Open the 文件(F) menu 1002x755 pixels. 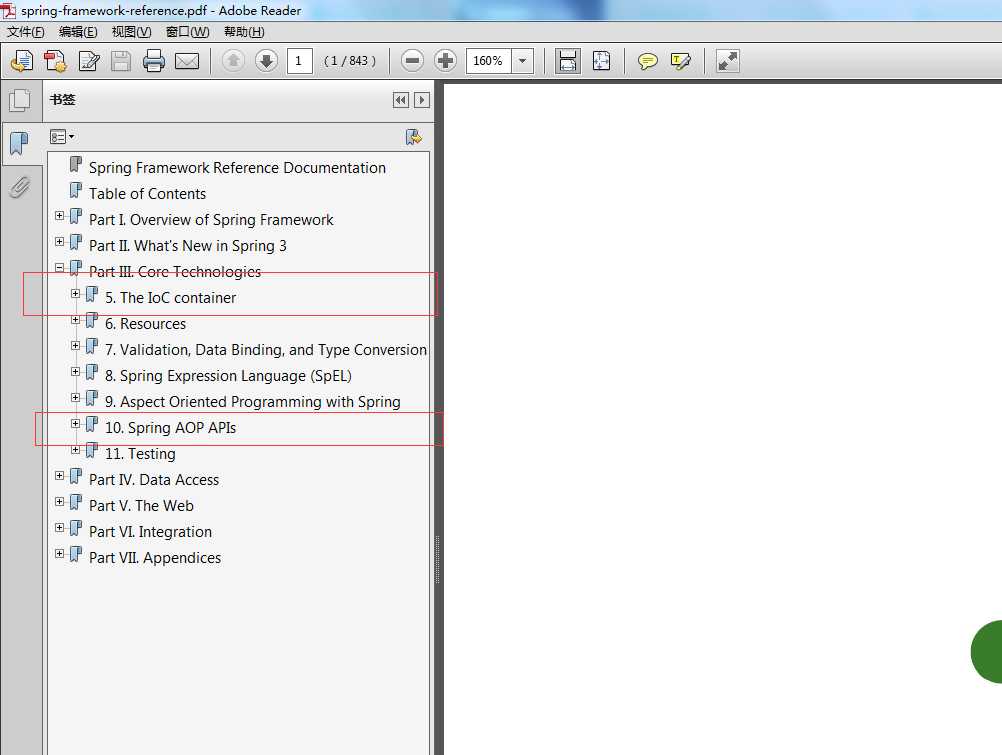point(26,31)
